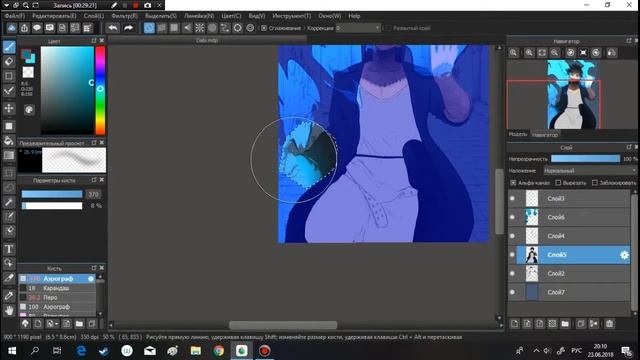Open the Наложение blend mode dropdown
This screenshot has height=360, width=640.
tap(589, 171)
